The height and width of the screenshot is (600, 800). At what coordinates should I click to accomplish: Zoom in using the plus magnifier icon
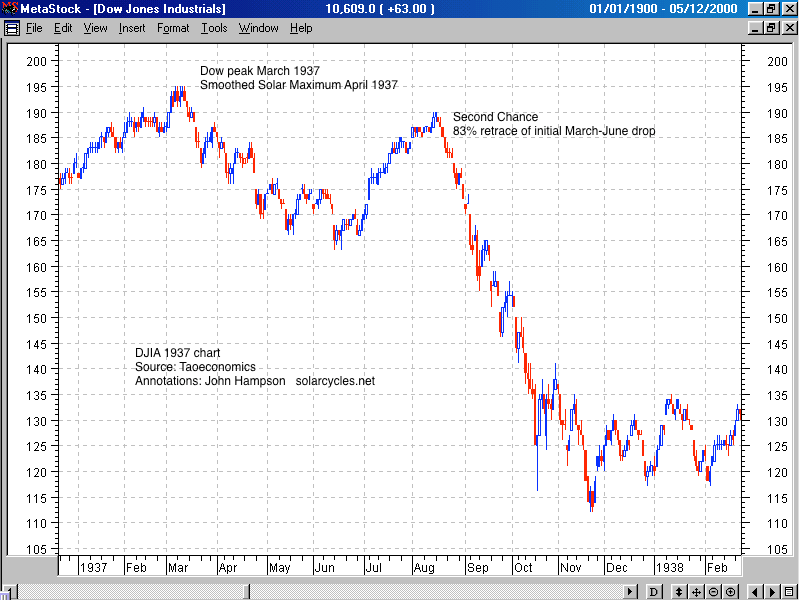tap(730, 592)
